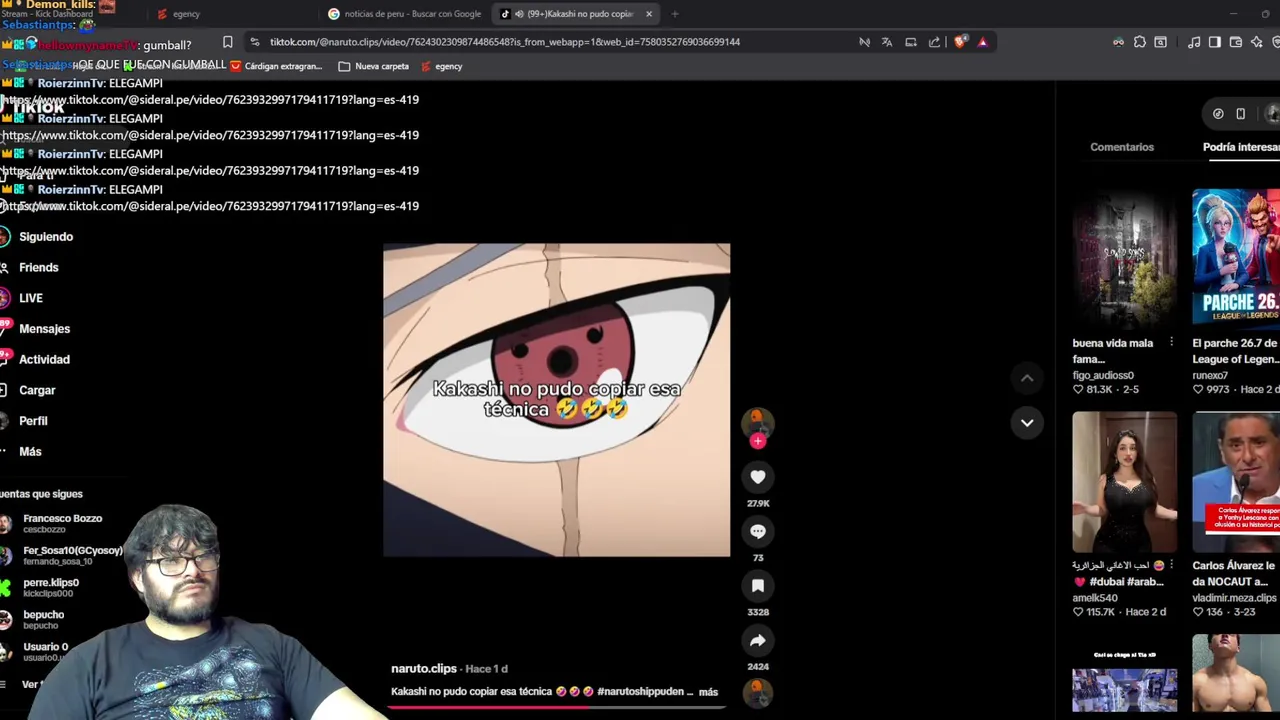This screenshot has width=1280, height=720.
Task: Open the spinning sound disc below the share count
Action: pos(758,691)
